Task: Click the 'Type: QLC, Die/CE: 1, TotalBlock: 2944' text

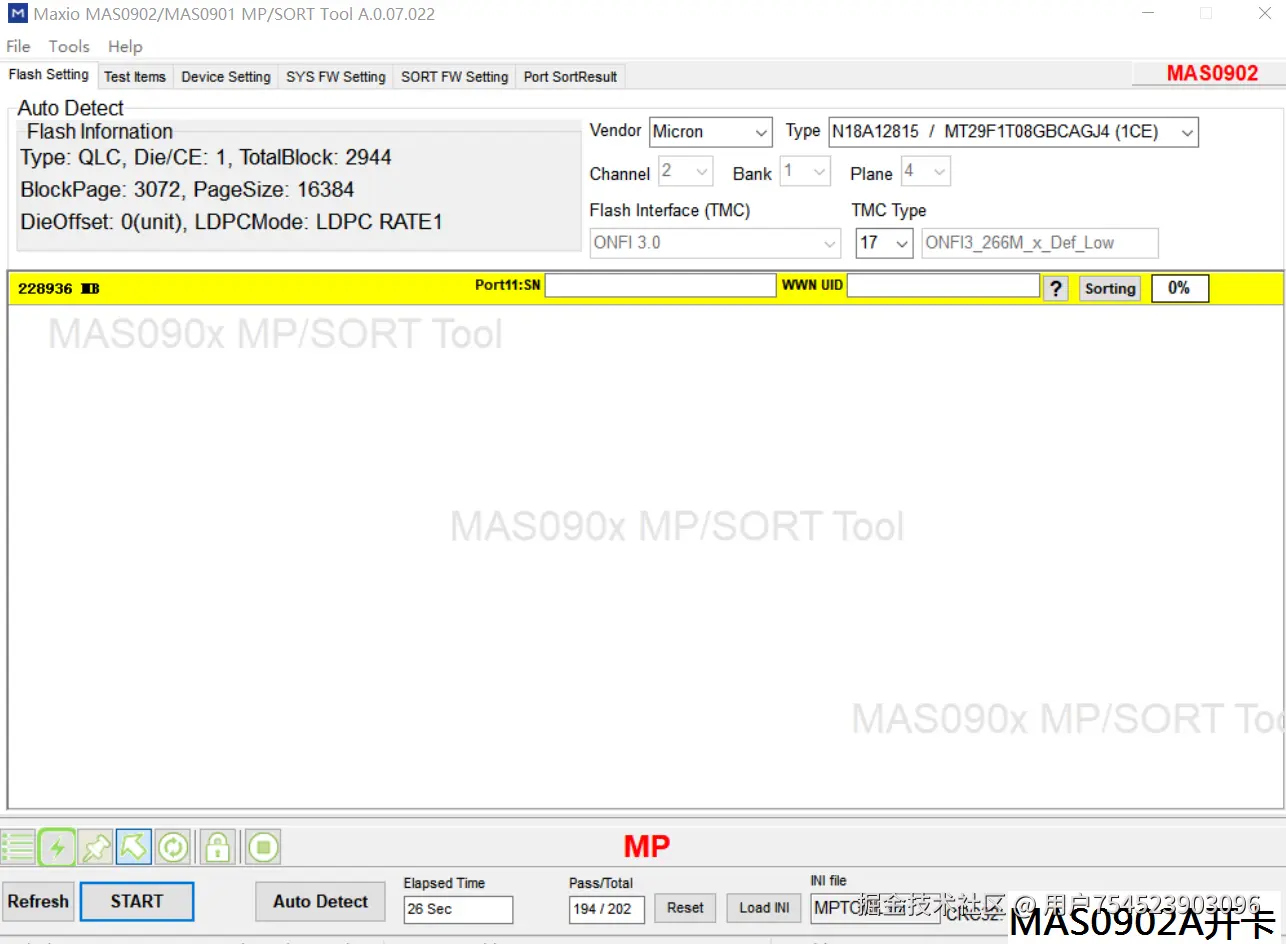Action: point(206,157)
